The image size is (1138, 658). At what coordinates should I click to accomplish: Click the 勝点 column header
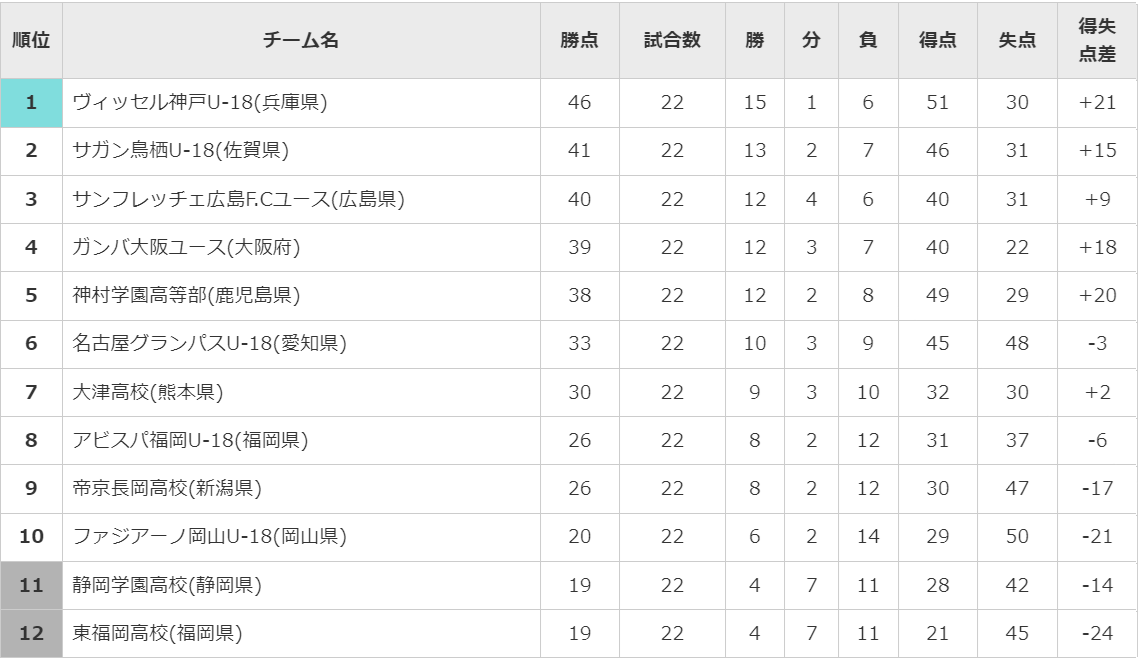click(579, 40)
